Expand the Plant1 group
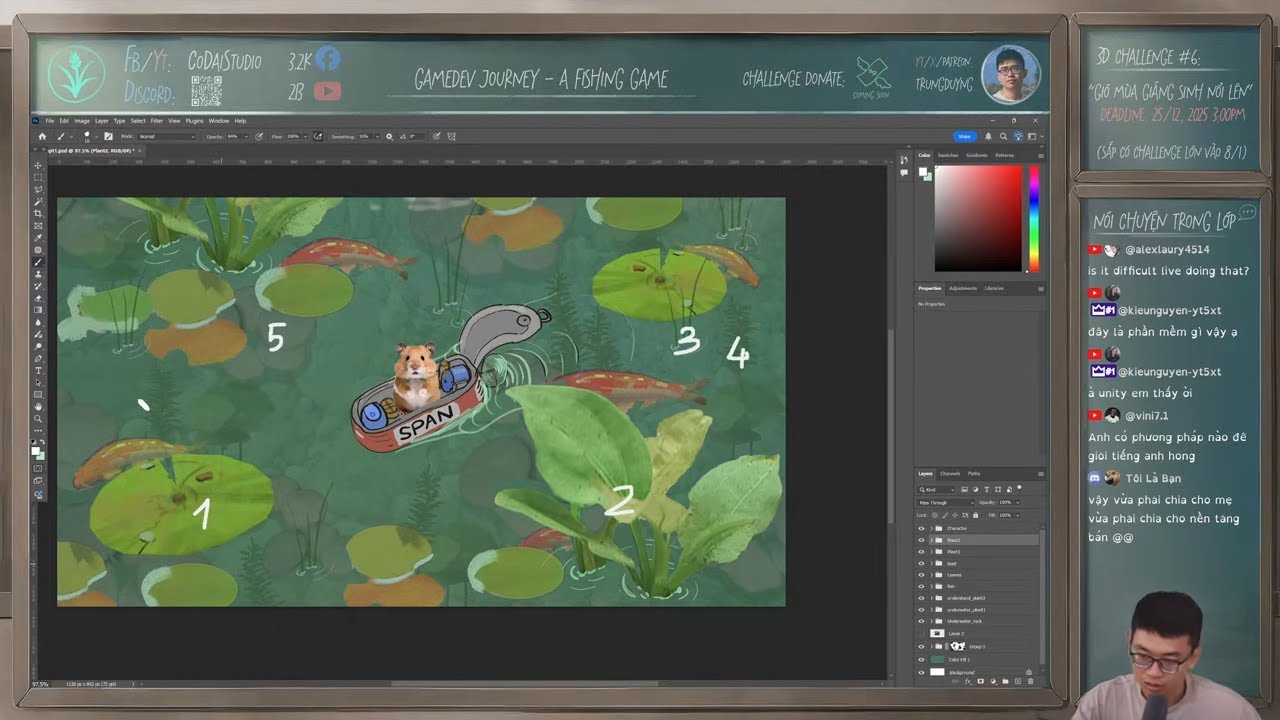The width and height of the screenshot is (1280, 720). click(931, 552)
